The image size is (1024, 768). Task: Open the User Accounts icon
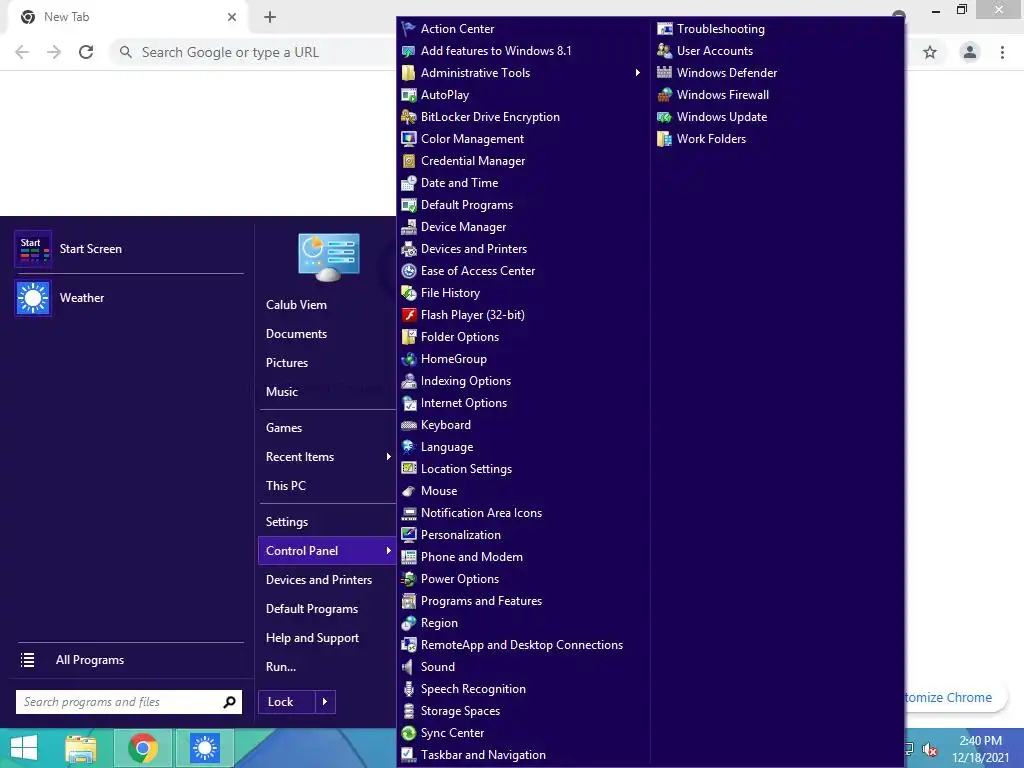point(664,51)
